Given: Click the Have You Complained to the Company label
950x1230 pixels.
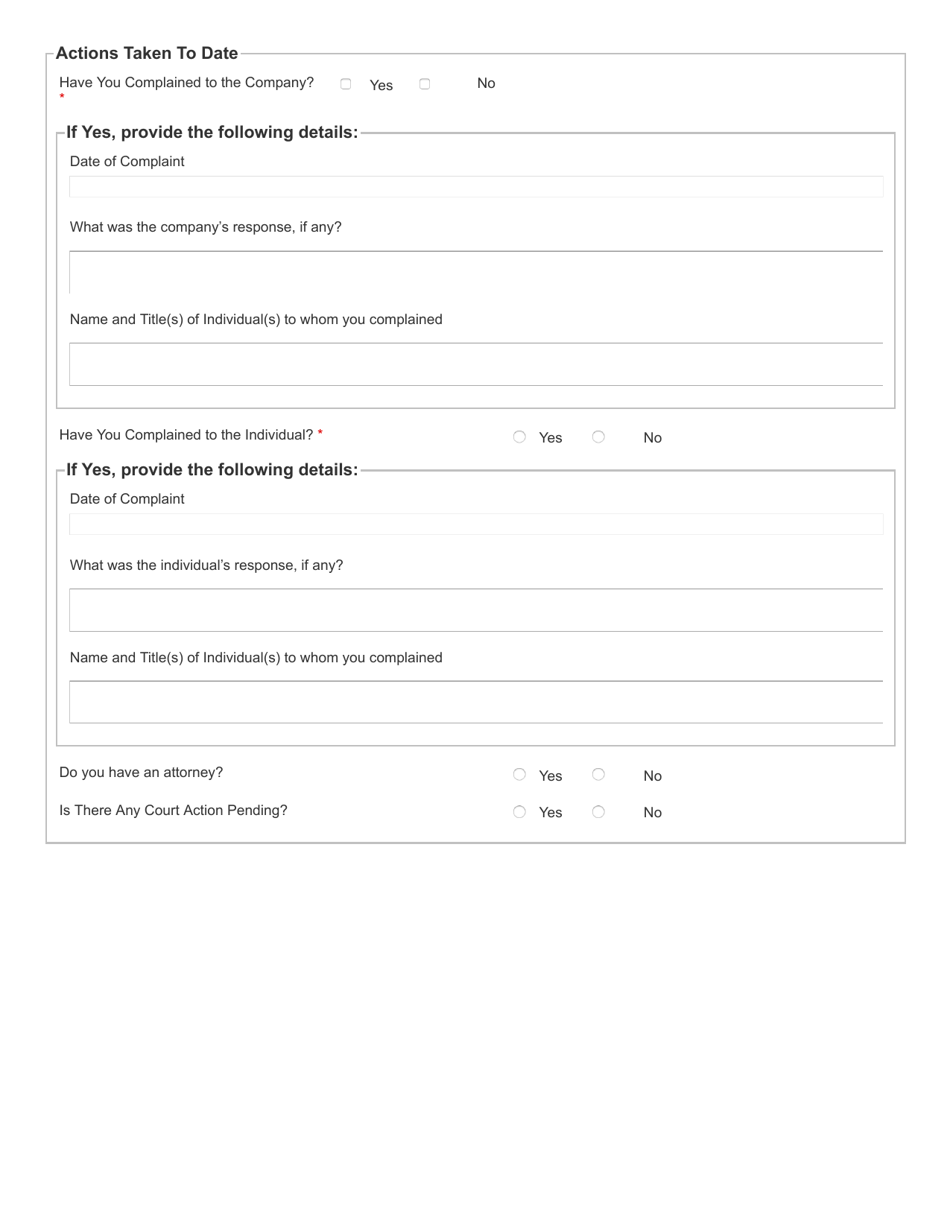Looking at the screenshot, I should [186, 82].
